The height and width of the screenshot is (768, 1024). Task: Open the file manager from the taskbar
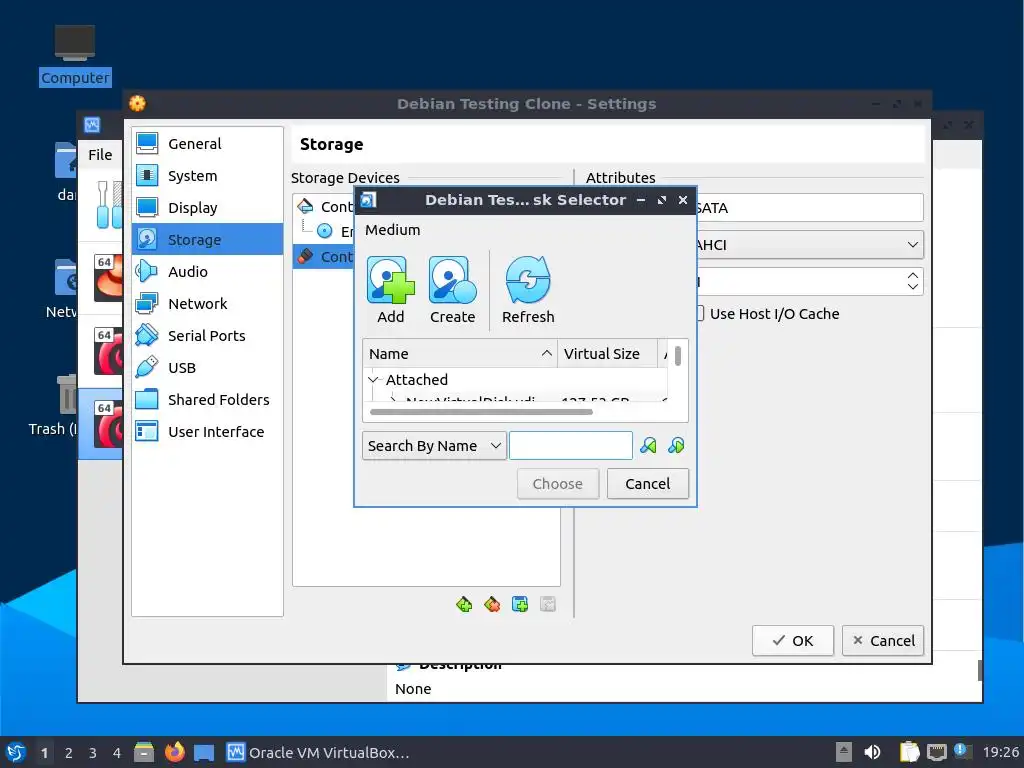click(x=144, y=752)
